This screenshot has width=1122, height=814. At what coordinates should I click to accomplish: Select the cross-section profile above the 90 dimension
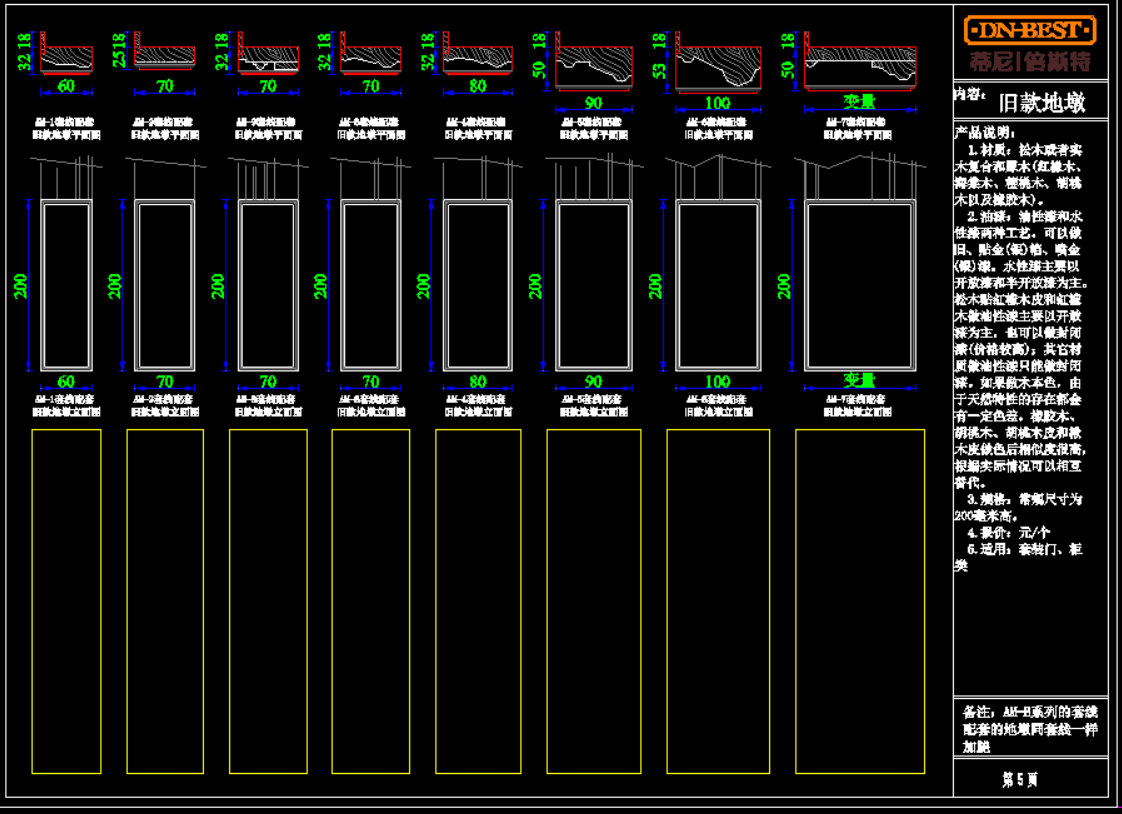click(x=594, y=66)
